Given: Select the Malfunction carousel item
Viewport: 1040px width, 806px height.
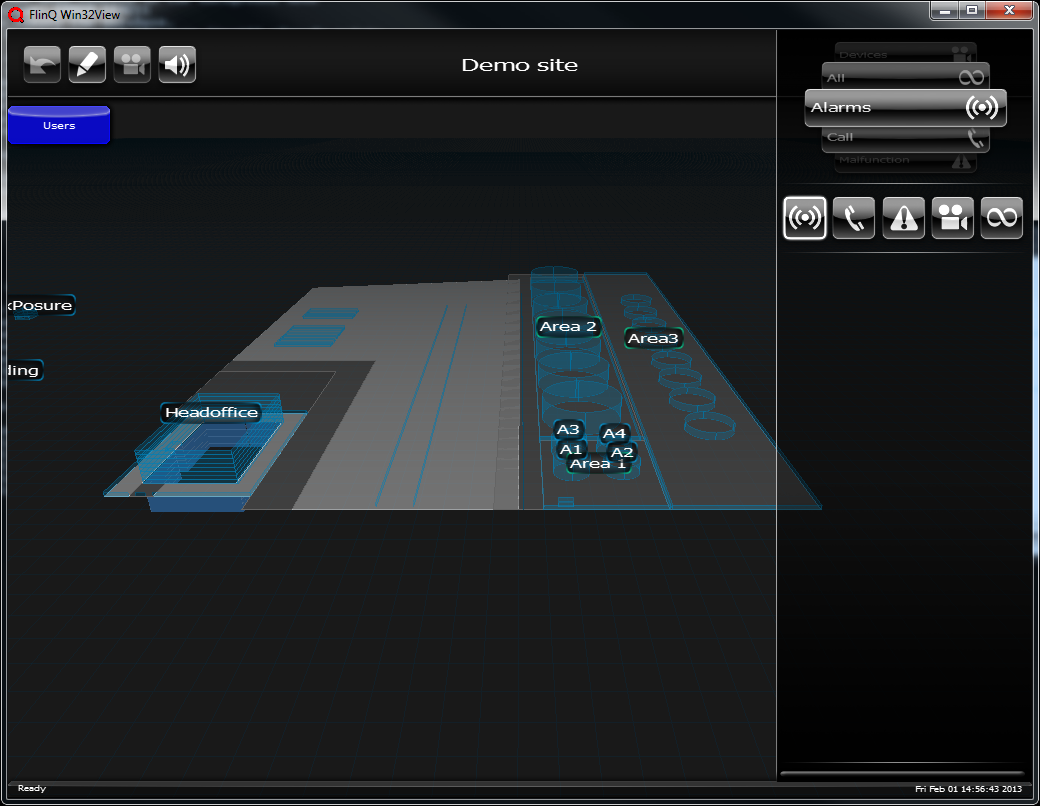Looking at the screenshot, I should pos(905,162).
